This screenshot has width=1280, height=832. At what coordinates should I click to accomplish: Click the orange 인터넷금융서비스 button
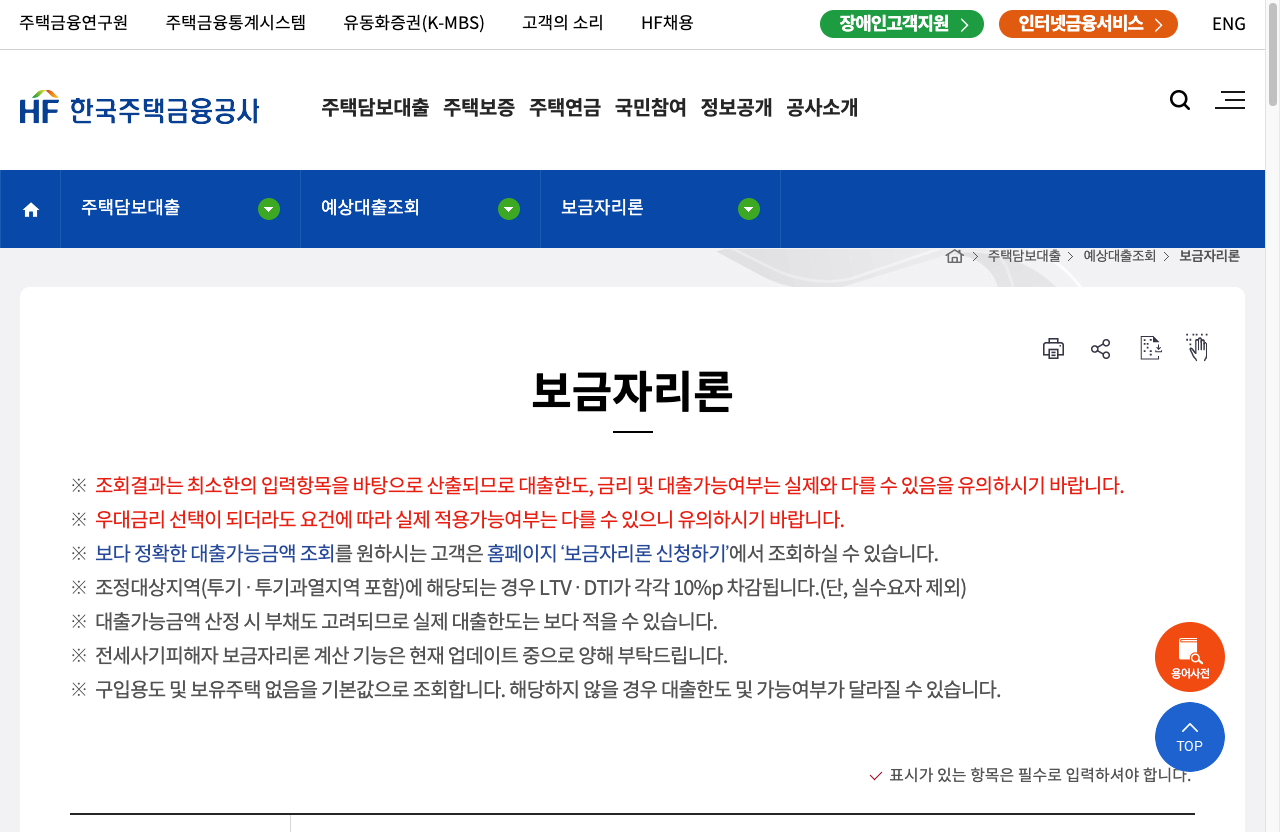click(1088, 24)
